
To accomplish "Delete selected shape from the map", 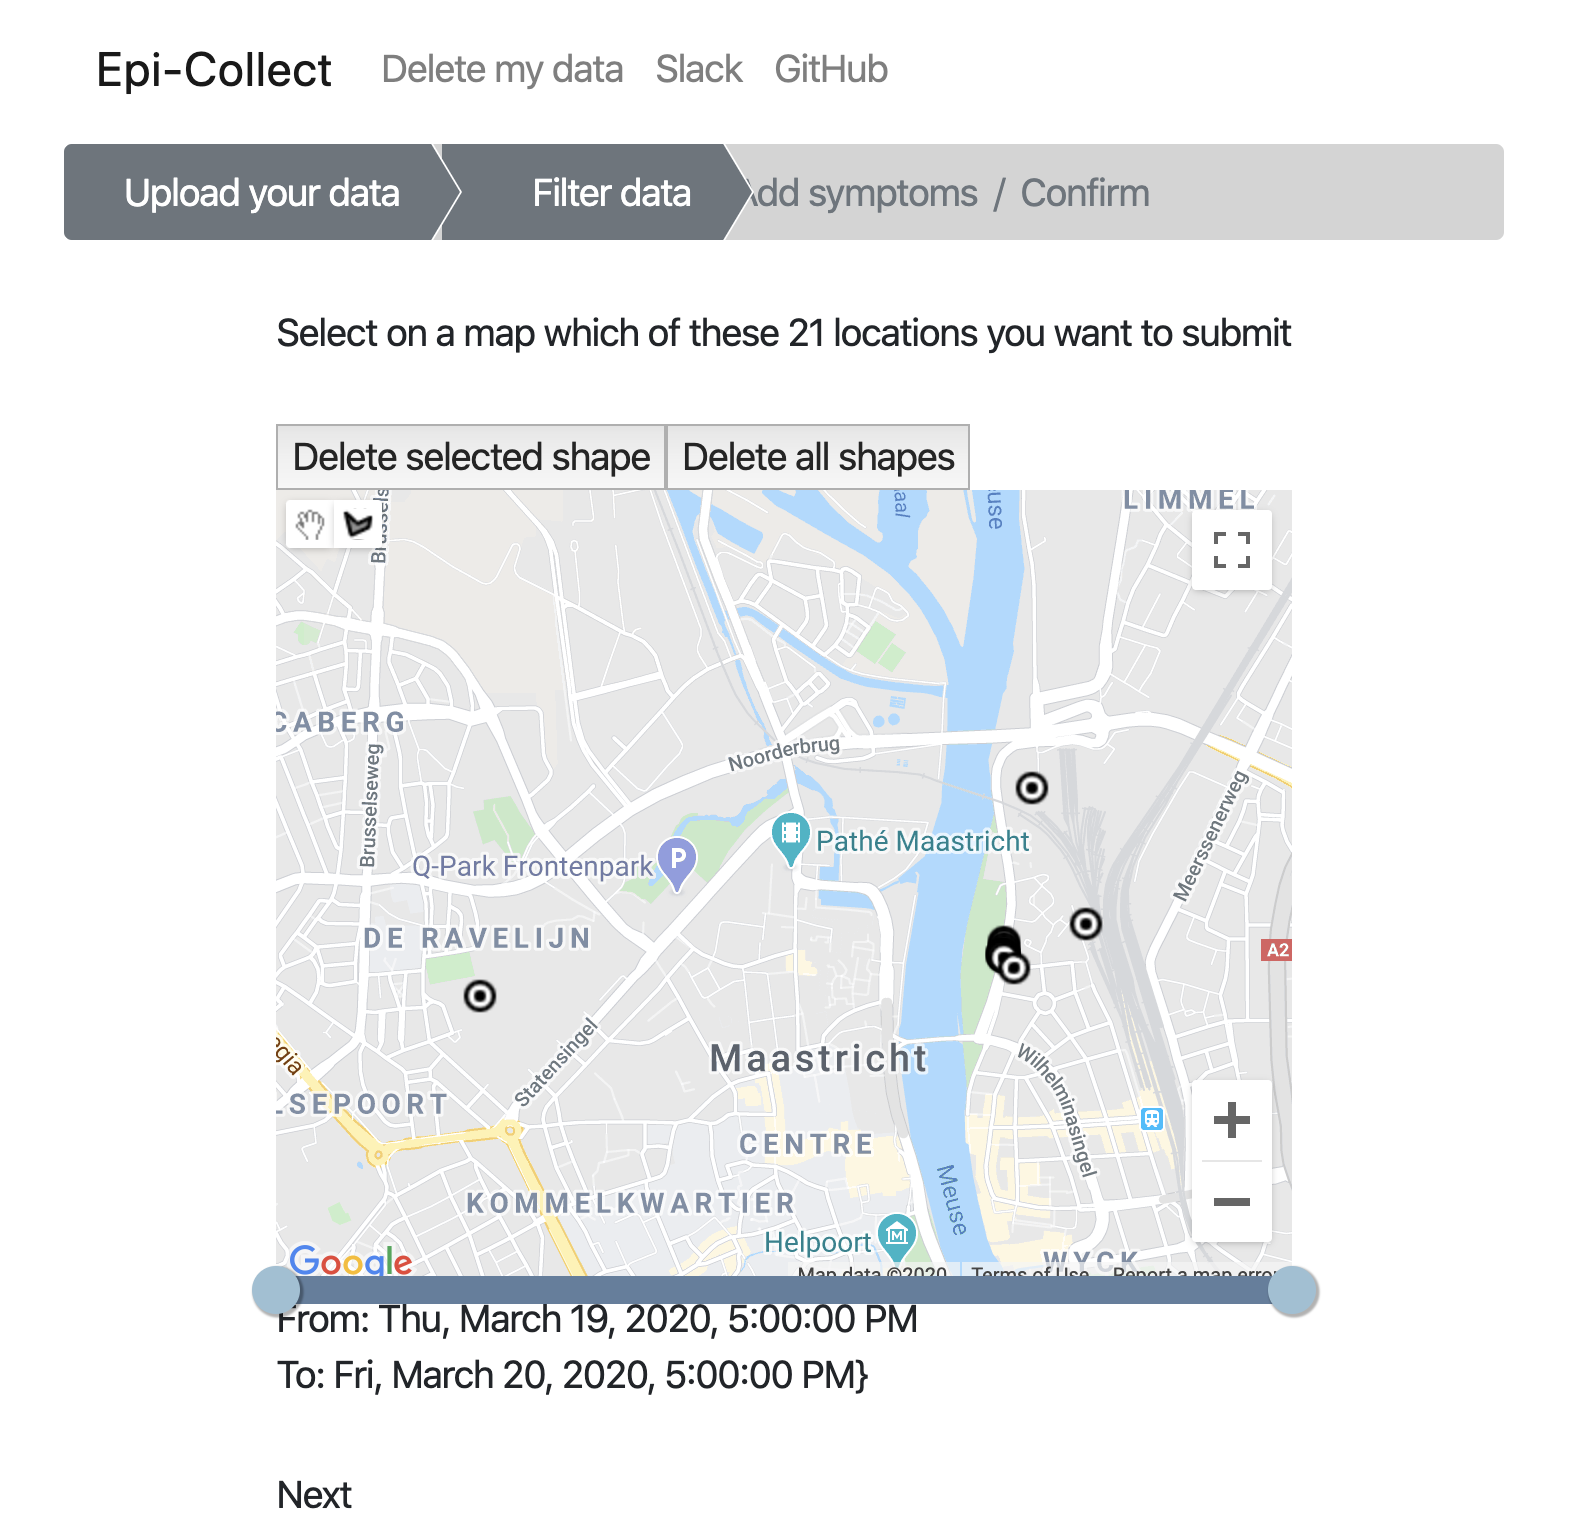I will pyautogui.click(x=471, y=457).
